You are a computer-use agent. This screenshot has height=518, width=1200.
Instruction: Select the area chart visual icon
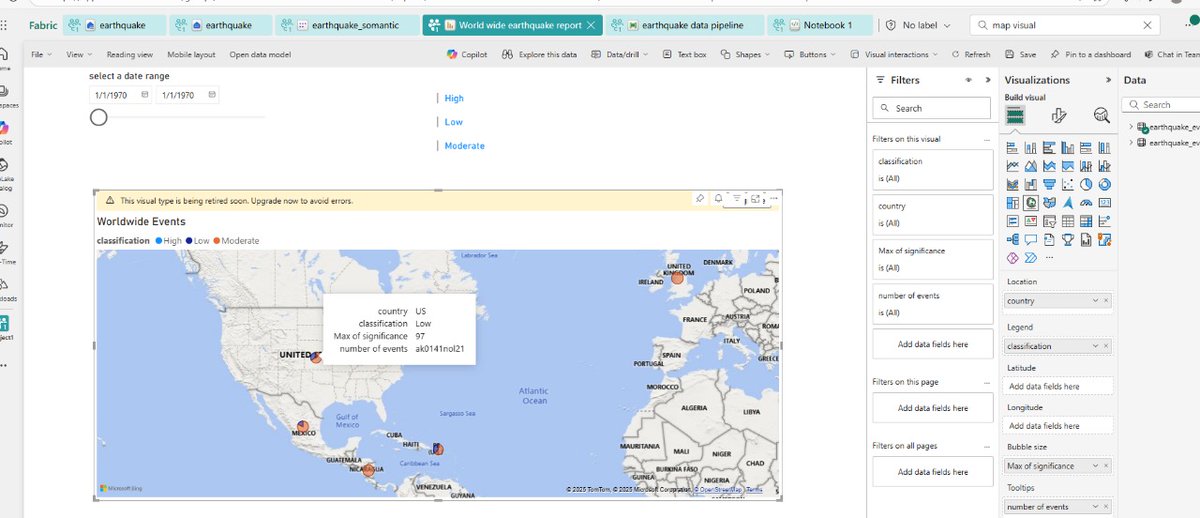1031,166
